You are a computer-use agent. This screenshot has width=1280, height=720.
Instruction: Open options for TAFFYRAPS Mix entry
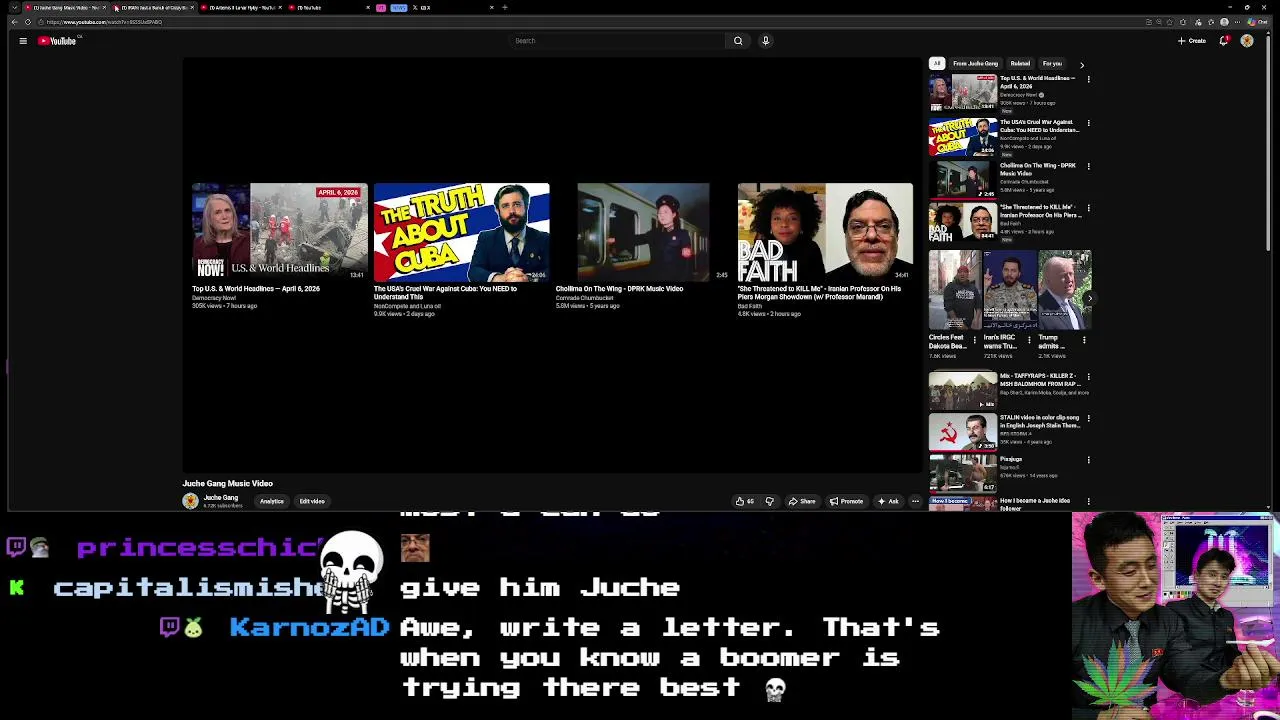[x=1088, y=377]
